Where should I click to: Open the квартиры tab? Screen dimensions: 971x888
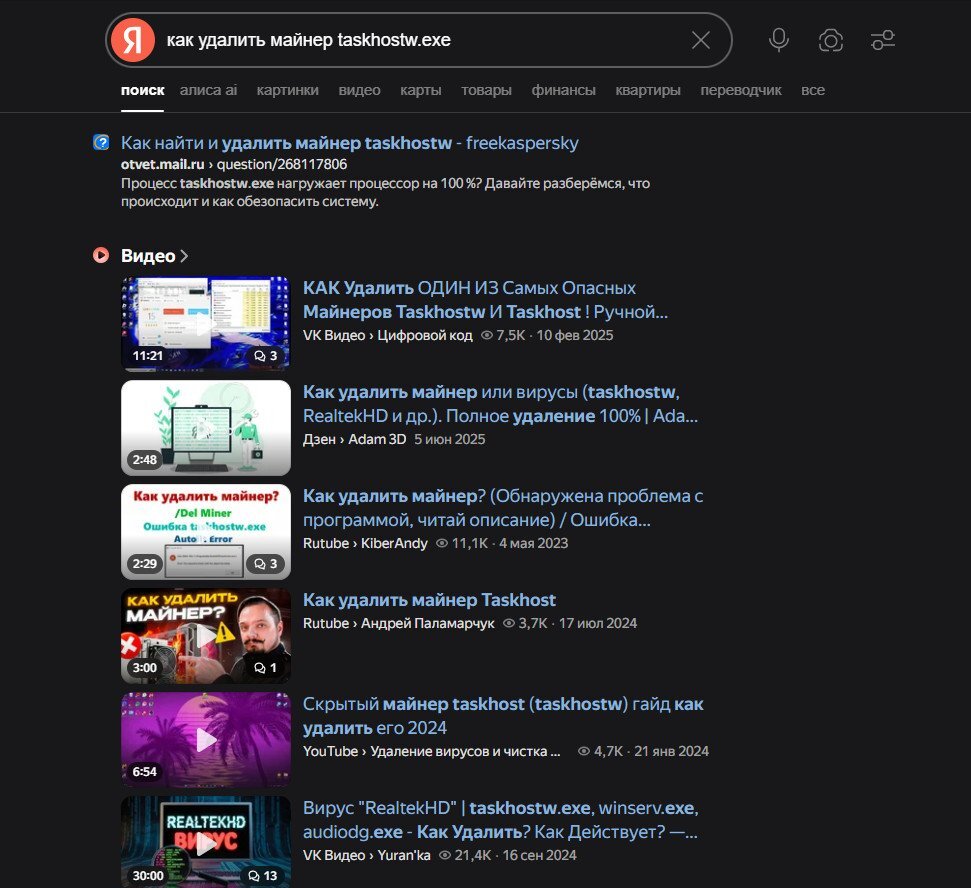(x=648, y=90)
